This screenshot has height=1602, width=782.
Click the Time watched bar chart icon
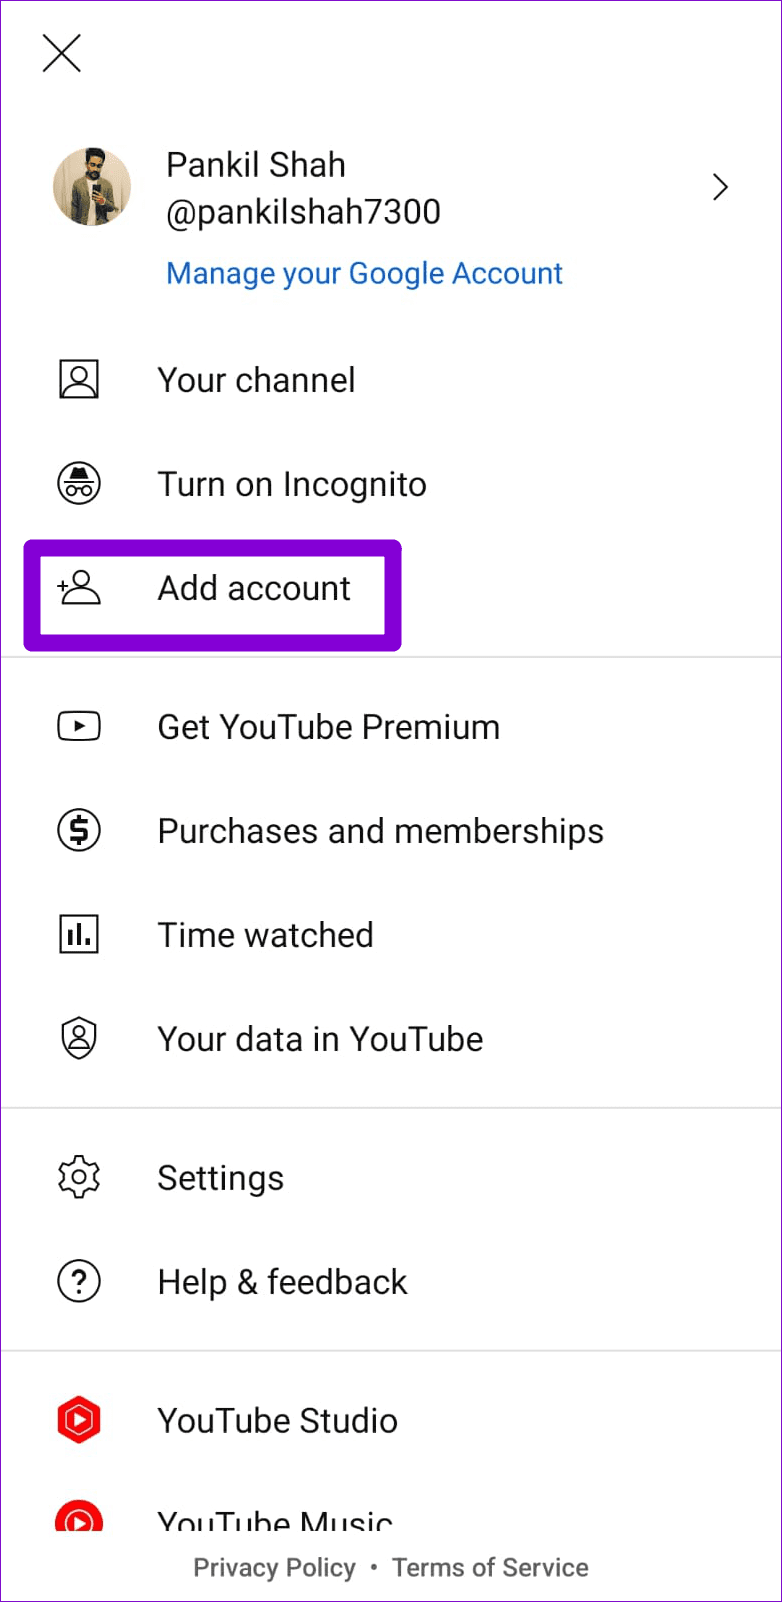pos(79,935)
